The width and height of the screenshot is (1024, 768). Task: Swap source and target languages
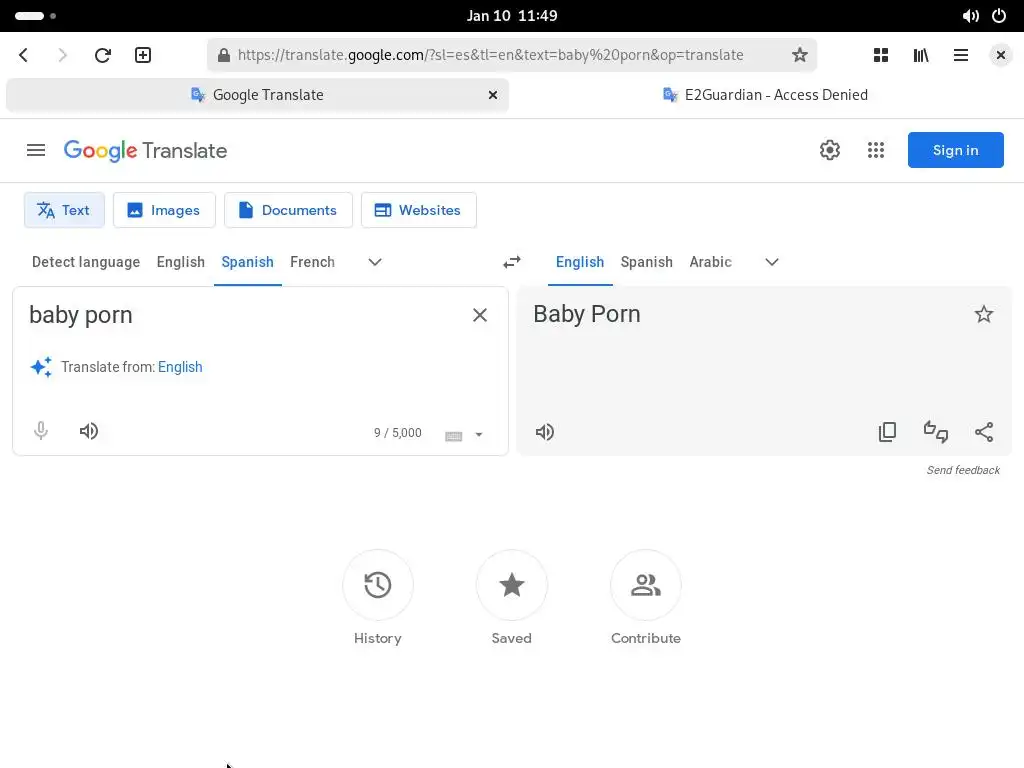tap(512, 262)
